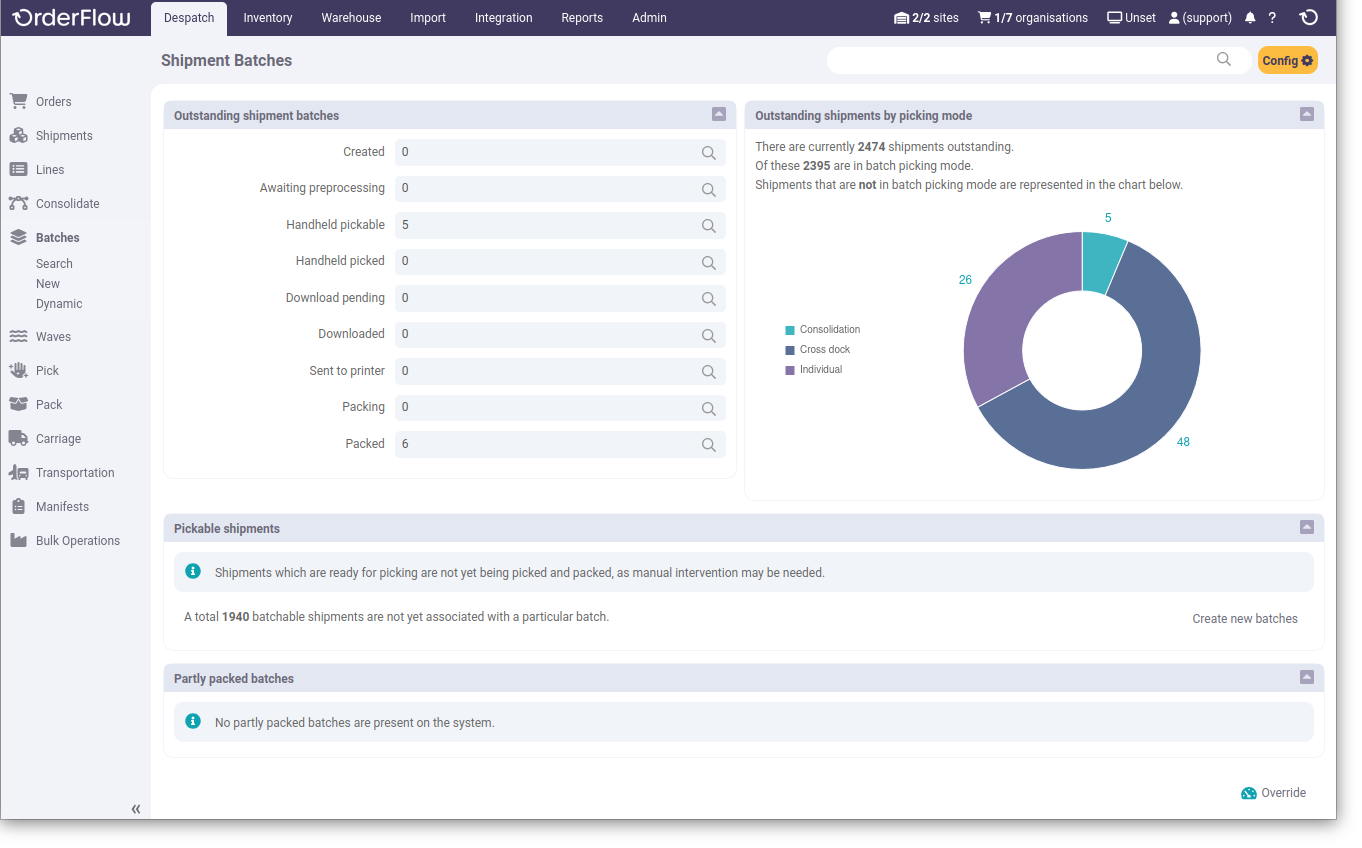Open the Config settings button

tap(1287, 60)
